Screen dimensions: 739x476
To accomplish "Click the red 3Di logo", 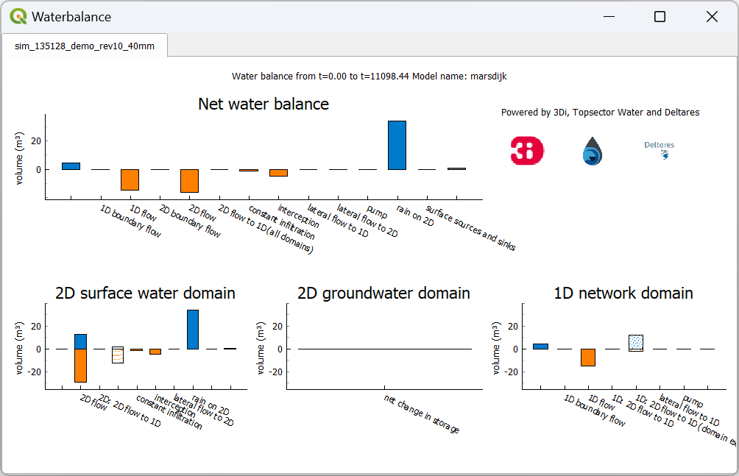I will tap(527, 151).
